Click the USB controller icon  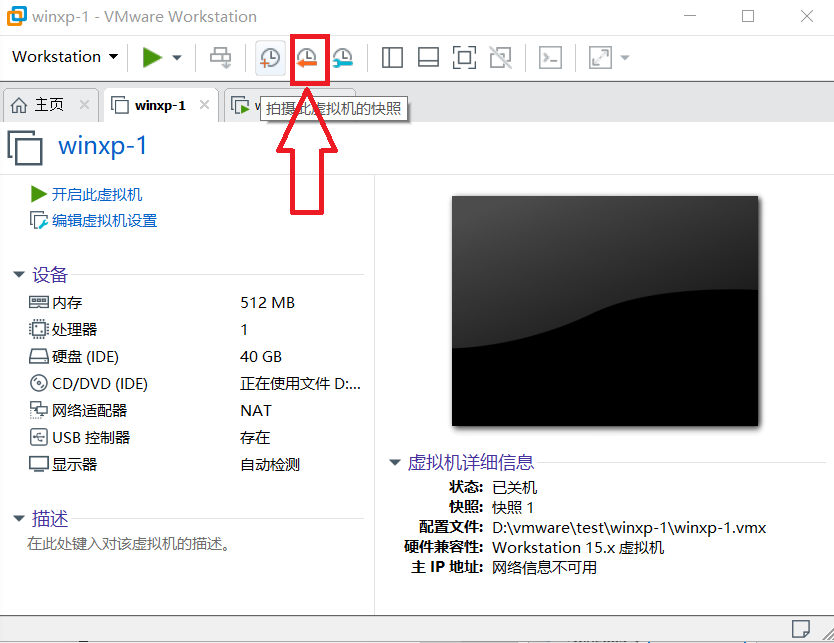click(39, 437)
